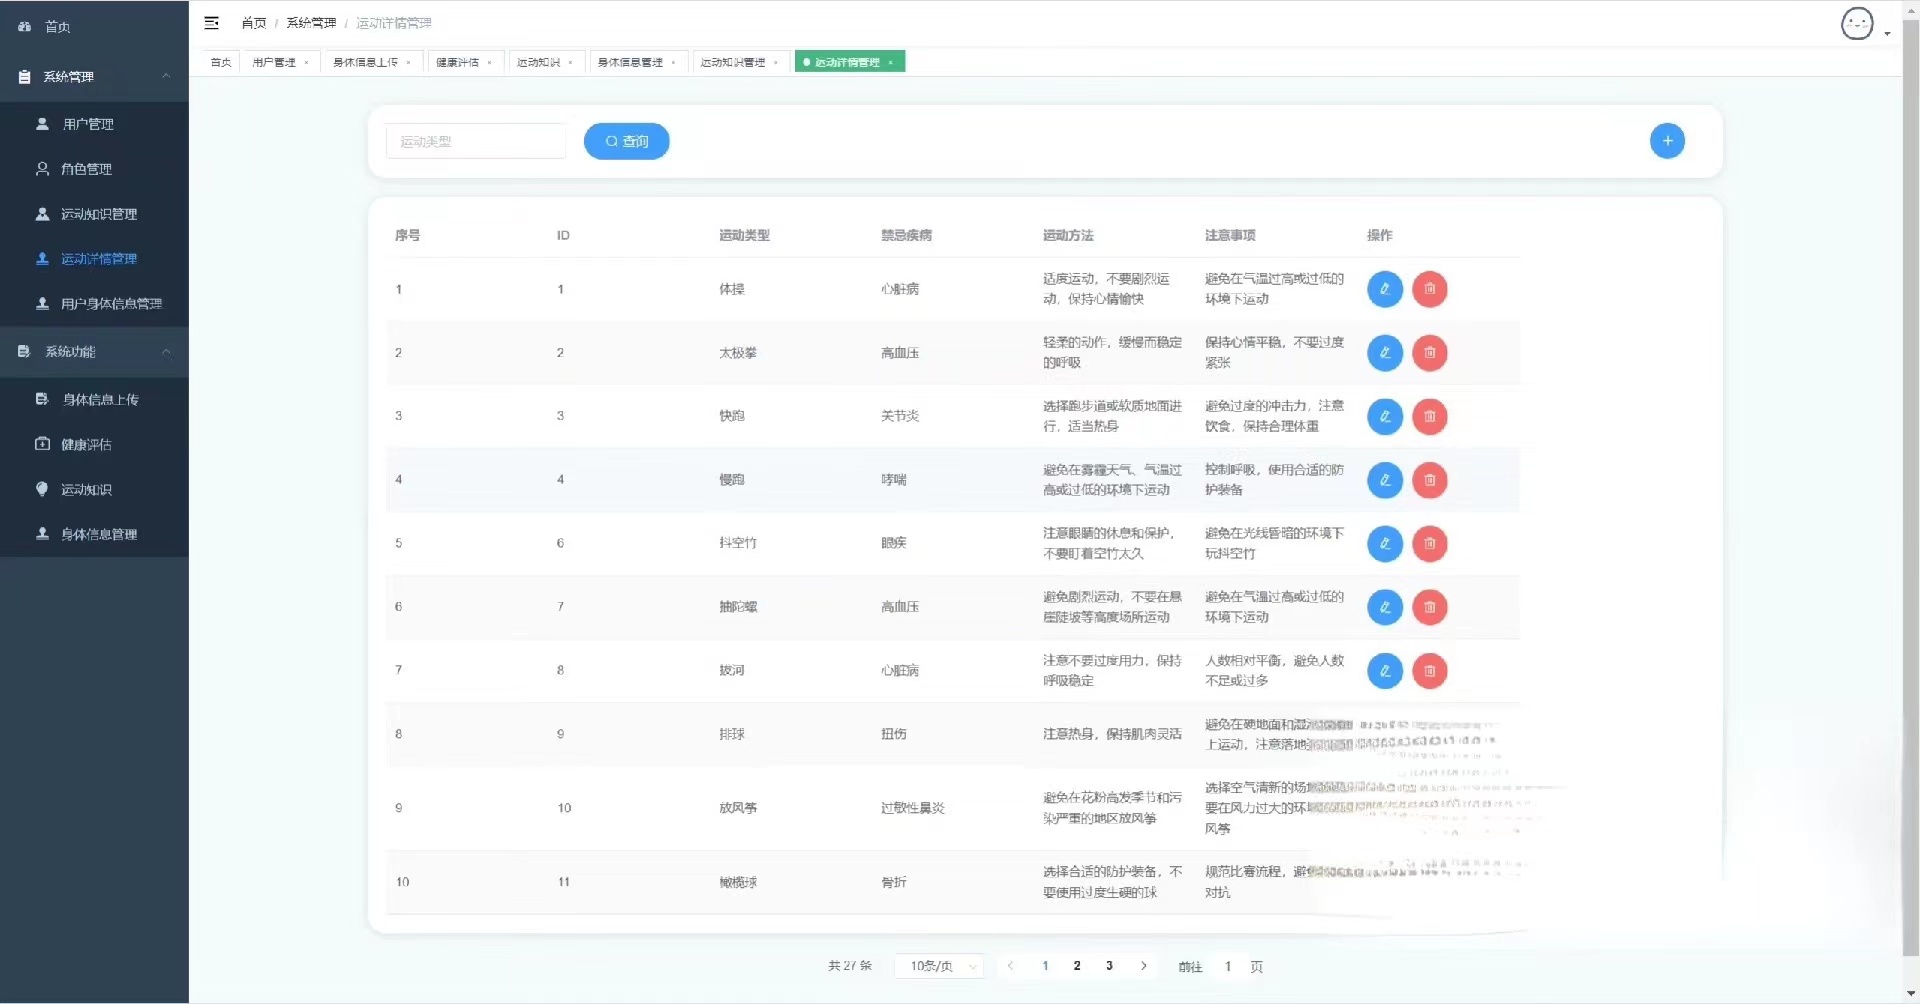Screen dimensions: 1920x1004
Task: Delete the 慢跑 row with trash icon
Action: tap(1430, 480)
